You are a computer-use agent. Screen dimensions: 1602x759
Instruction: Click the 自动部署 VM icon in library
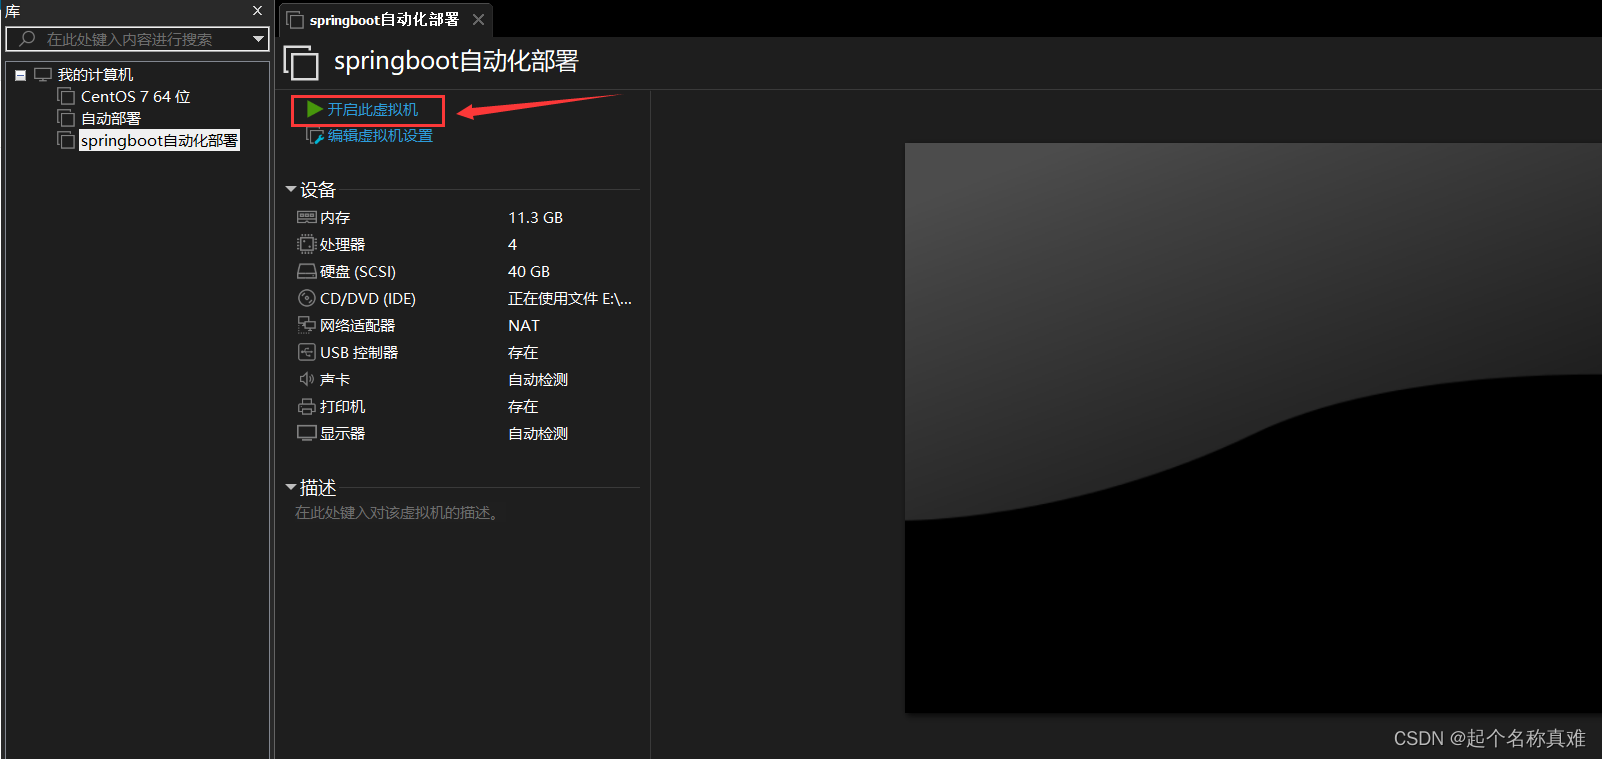point(66,118)
